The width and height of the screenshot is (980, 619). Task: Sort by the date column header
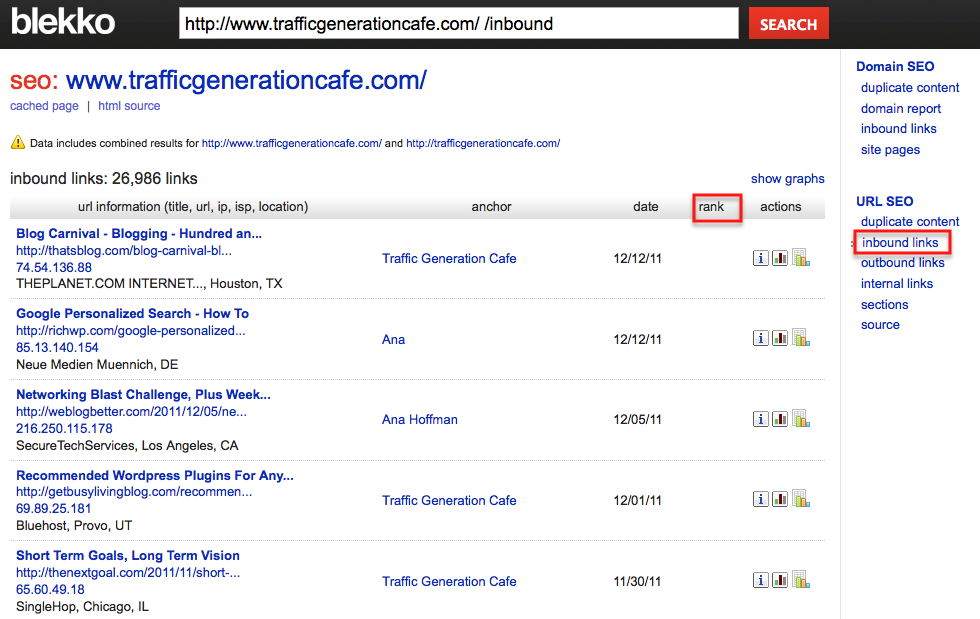coord(646,207)
